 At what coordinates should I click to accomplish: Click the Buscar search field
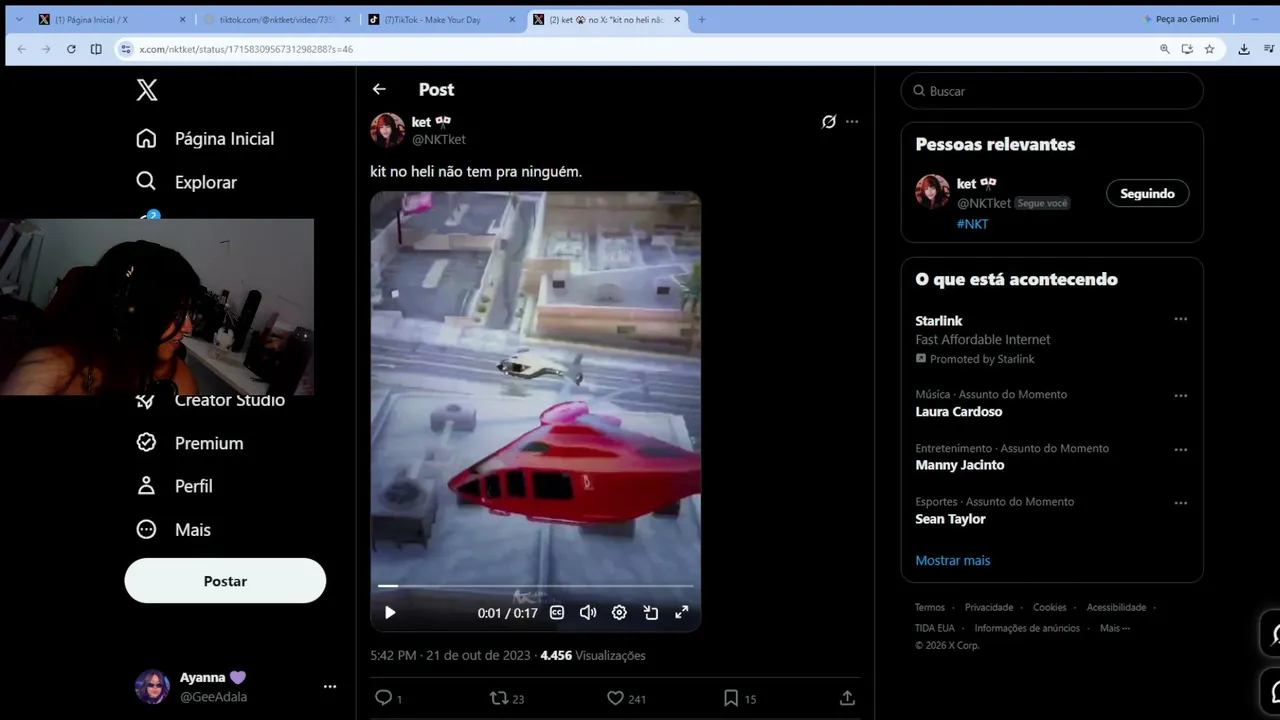point(1052,91)
